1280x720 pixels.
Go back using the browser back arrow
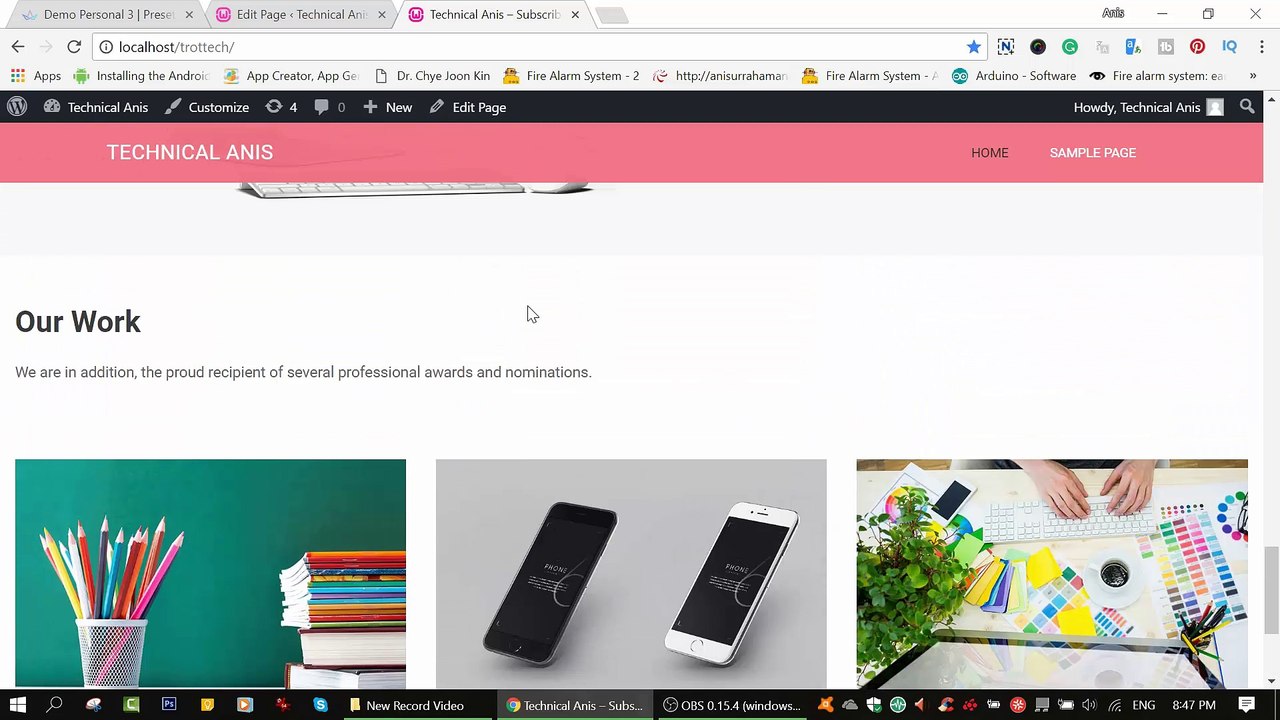(x=18, y=47)
